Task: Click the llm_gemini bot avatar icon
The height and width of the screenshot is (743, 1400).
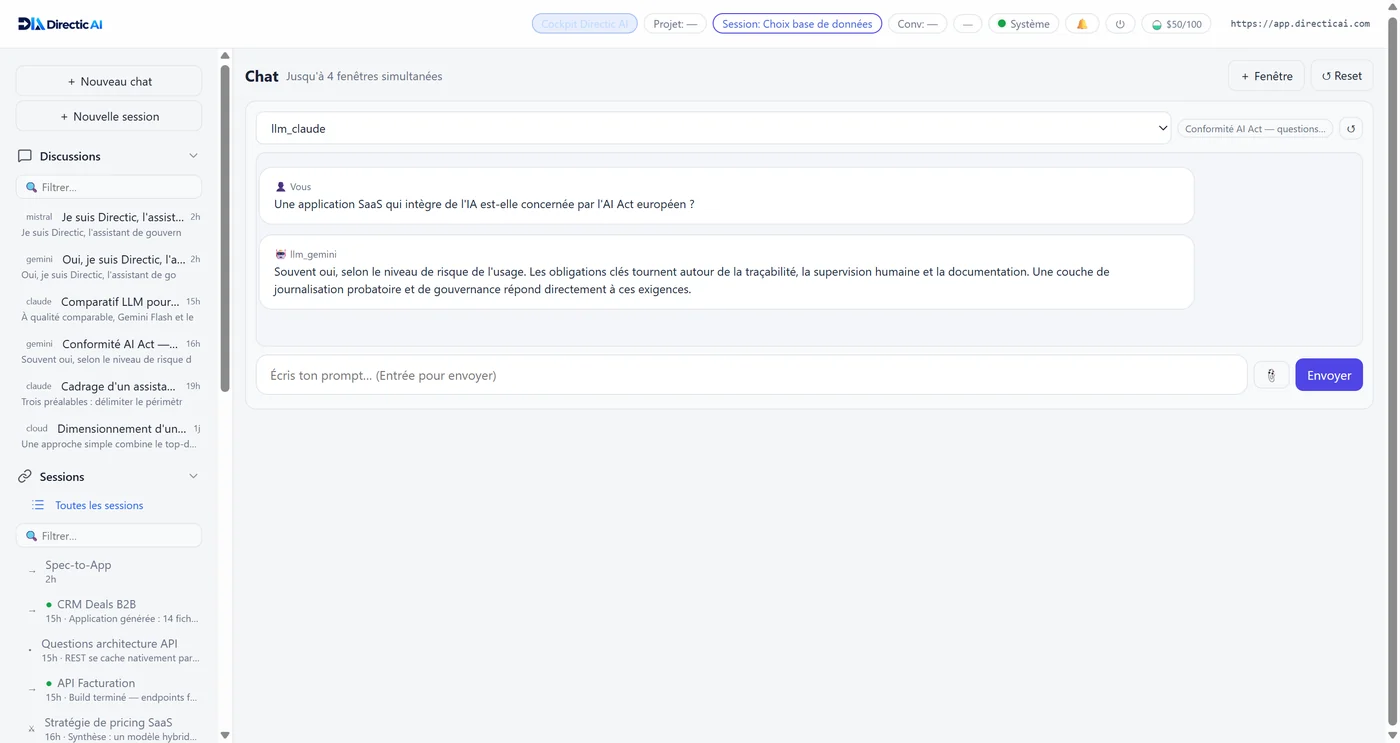Action: [281, 254]
